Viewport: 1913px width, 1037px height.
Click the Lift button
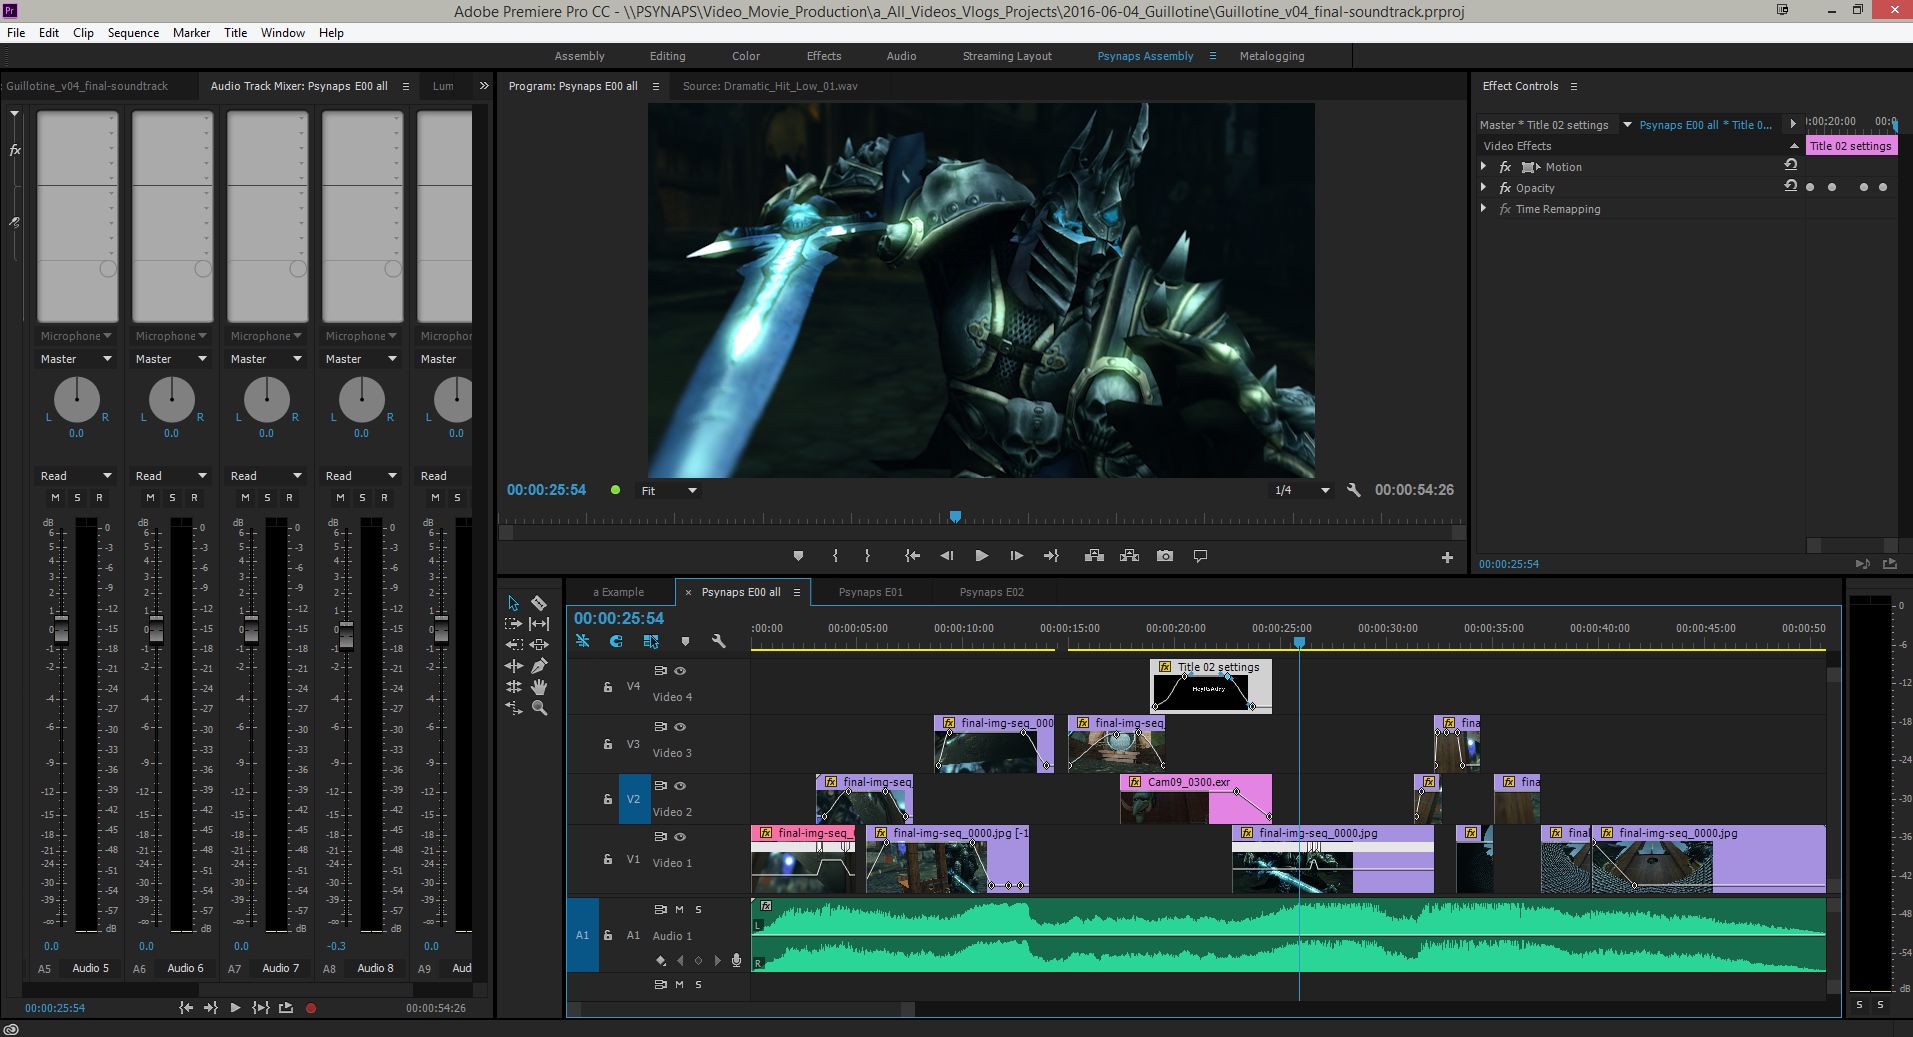[x=1094, y=556]
